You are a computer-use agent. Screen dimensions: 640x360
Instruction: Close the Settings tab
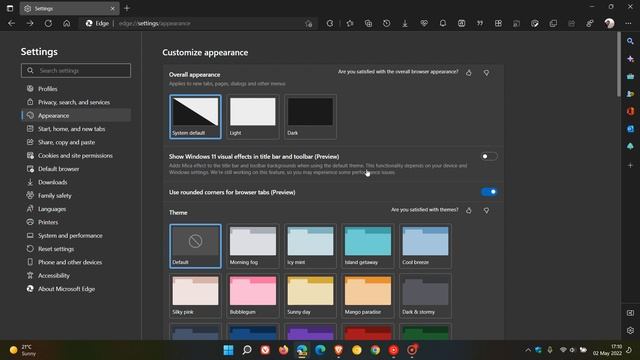pos(113,8)
